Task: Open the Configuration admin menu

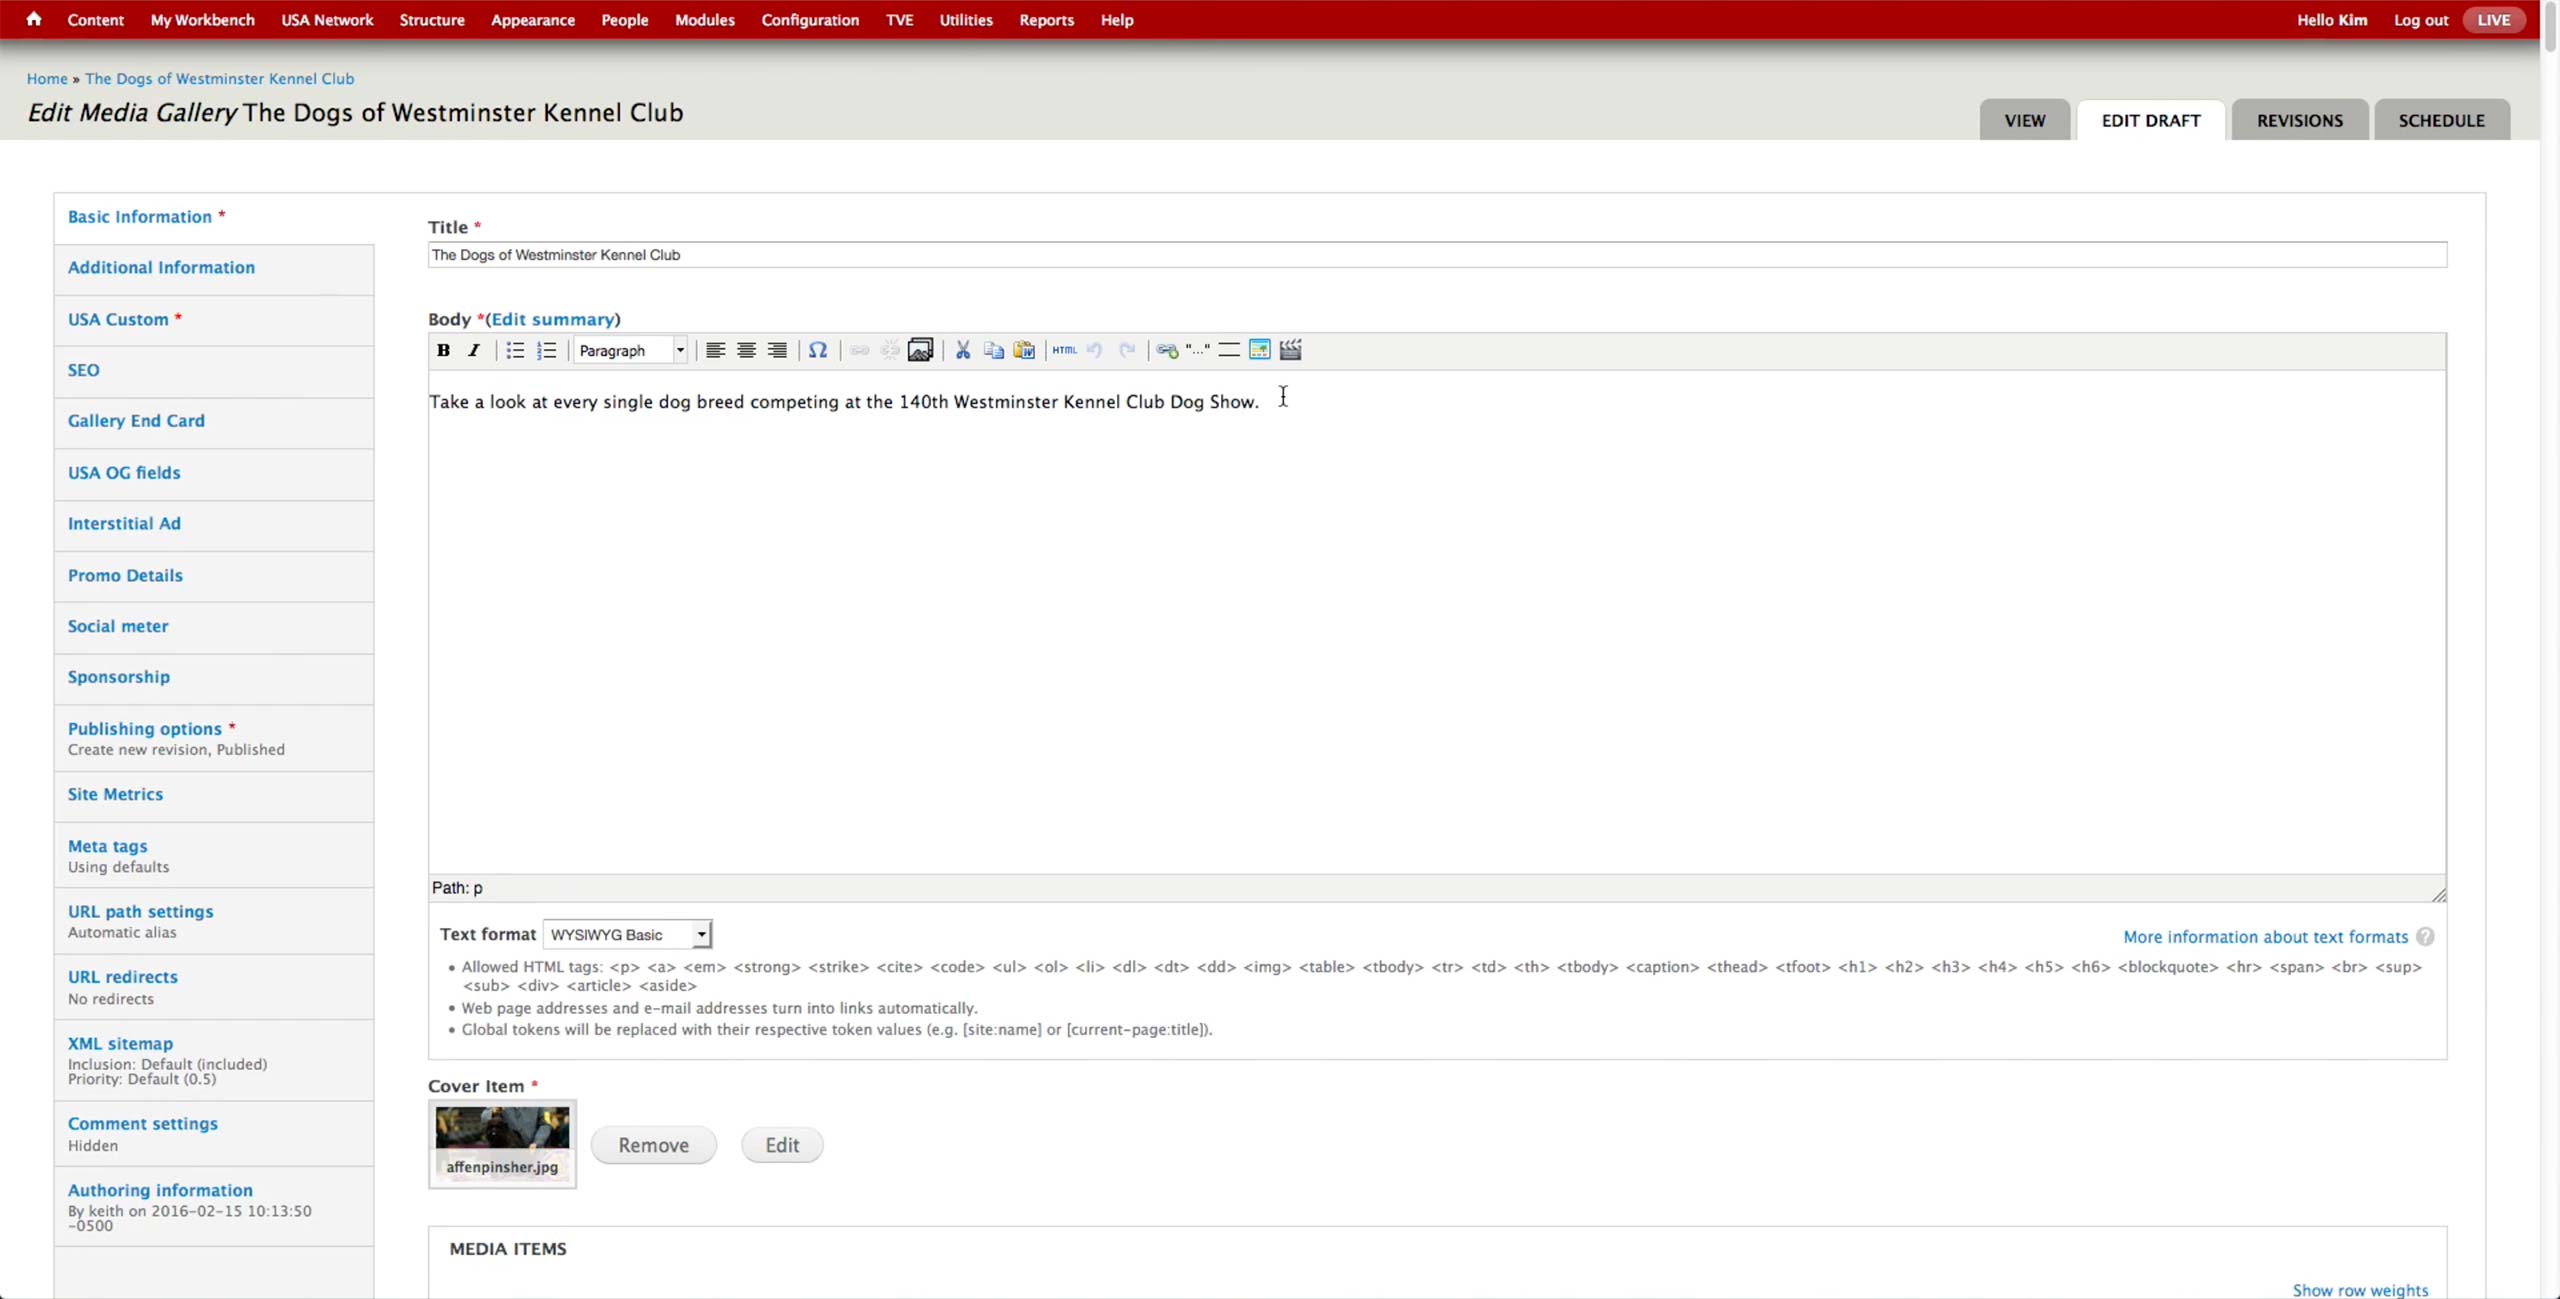Action: (809, 20)
